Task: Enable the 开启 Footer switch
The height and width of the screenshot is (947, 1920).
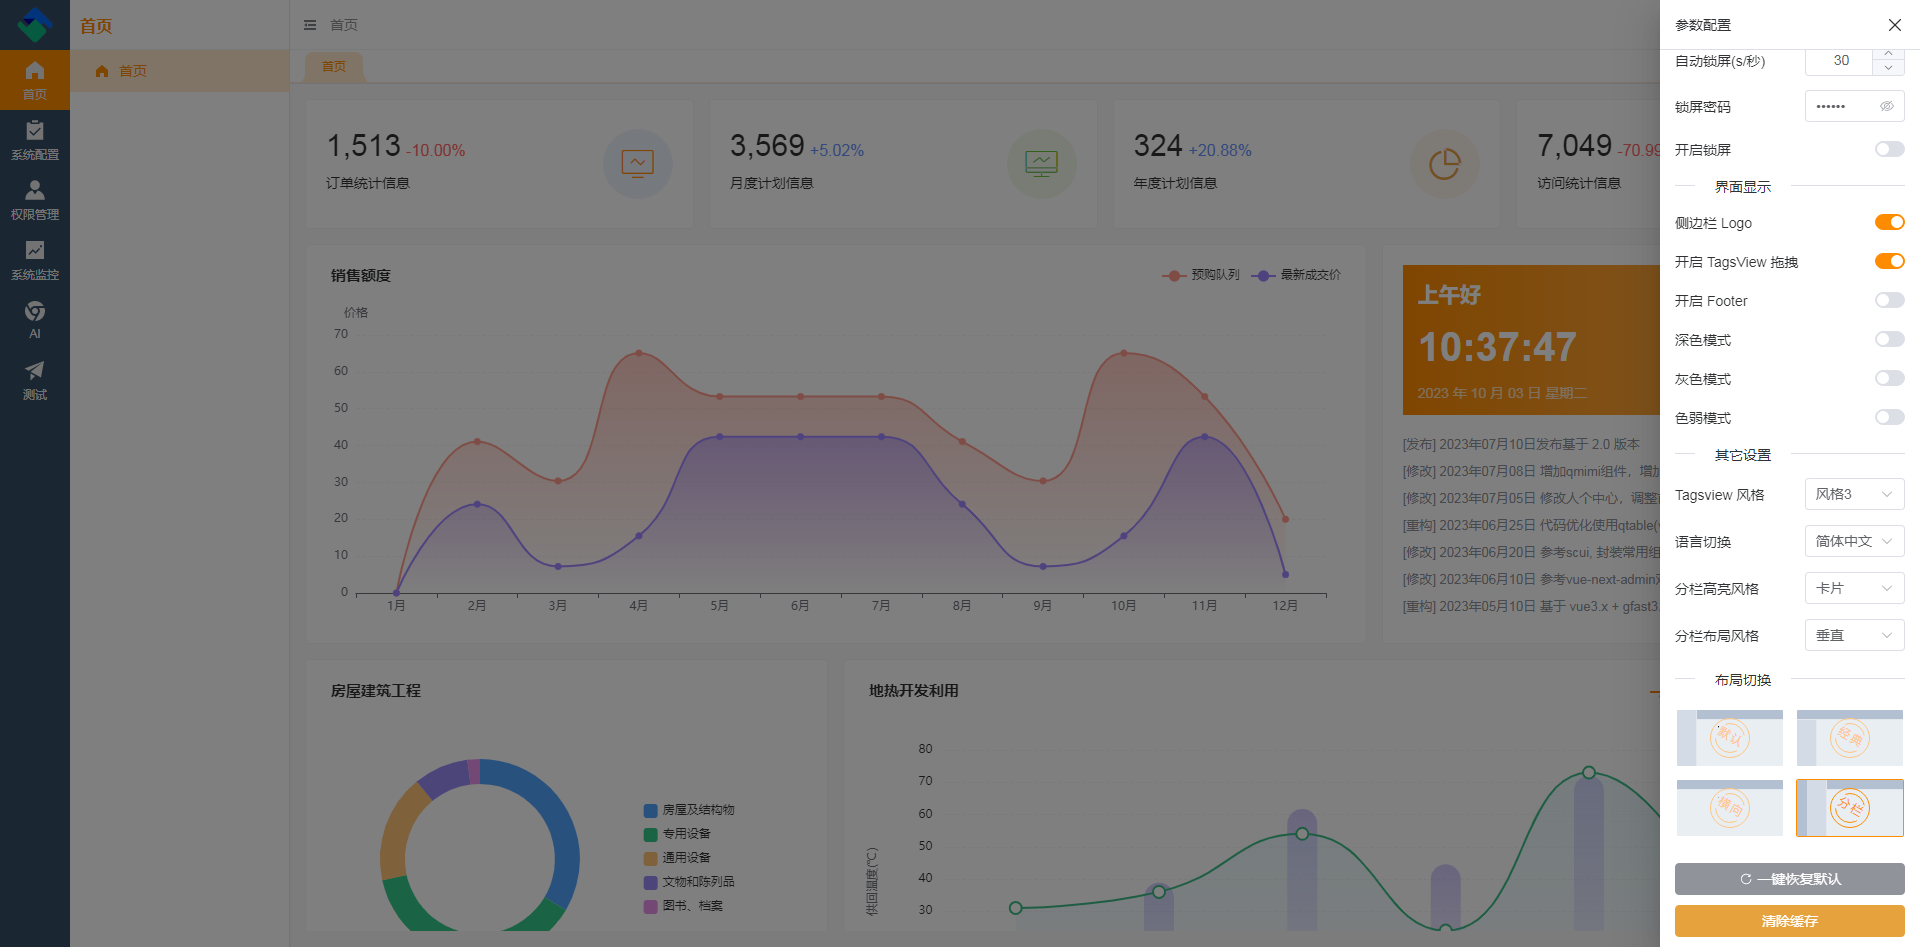Action: [1889, 300]
